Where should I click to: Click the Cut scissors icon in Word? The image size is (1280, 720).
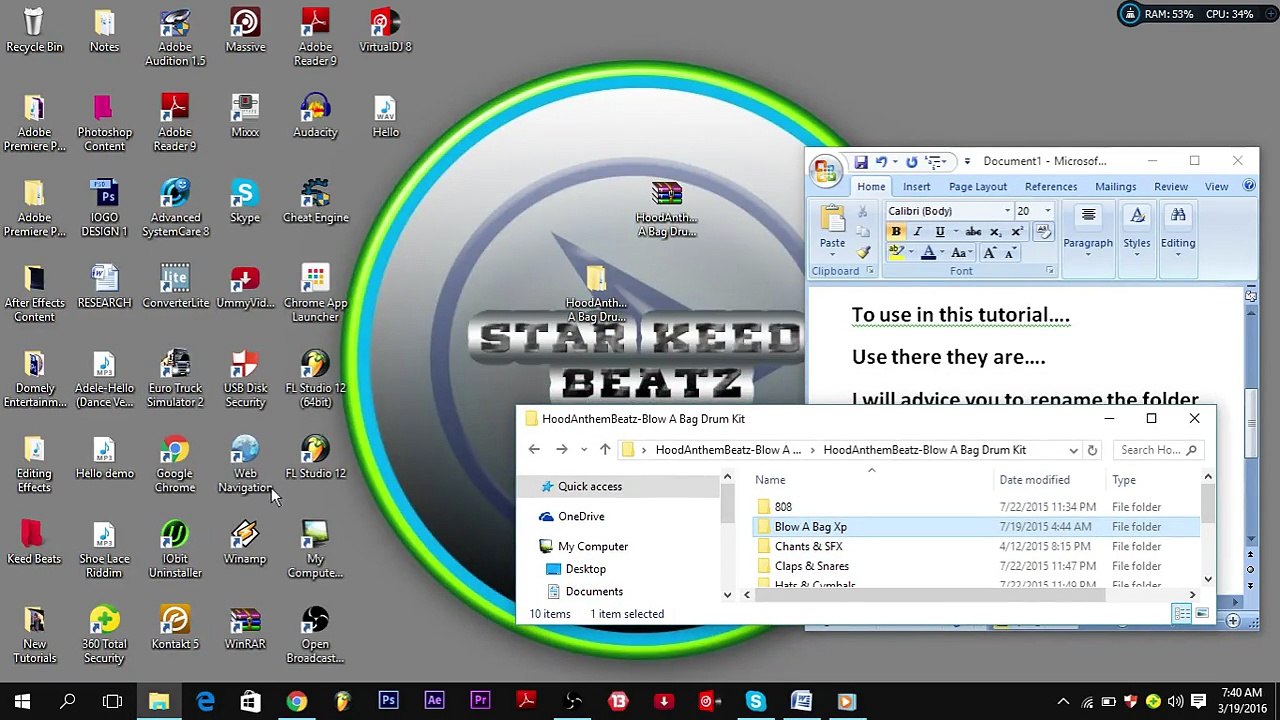pyautogui.click(x=864, y=212)
